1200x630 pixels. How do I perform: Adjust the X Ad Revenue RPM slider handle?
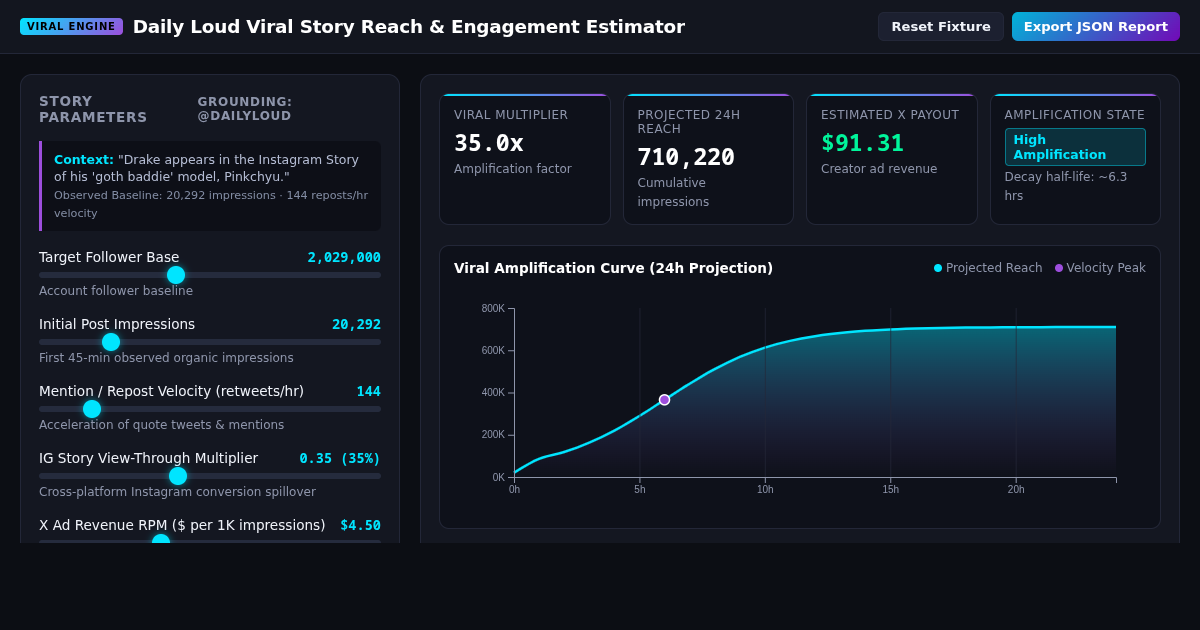click(x=161, y=541)
